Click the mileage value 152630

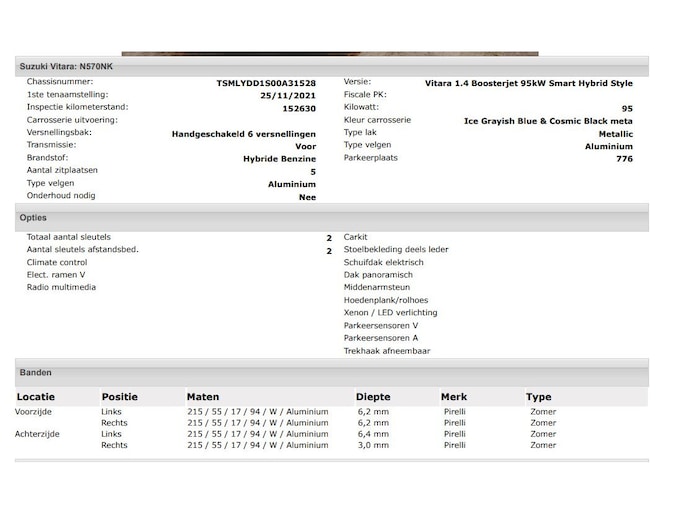click(x=299, y=108)
